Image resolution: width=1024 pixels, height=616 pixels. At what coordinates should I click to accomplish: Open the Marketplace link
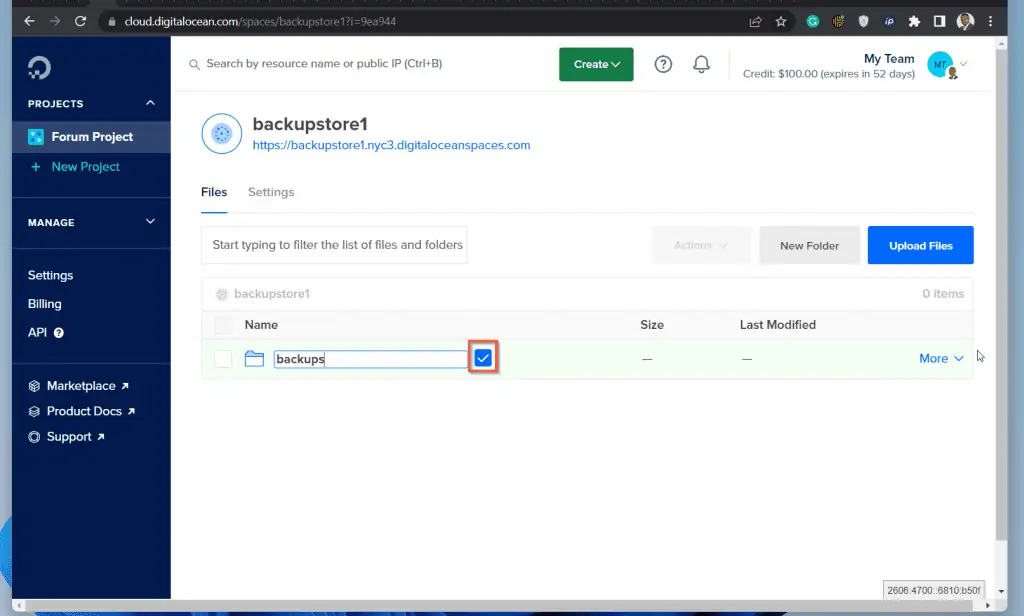point(81,386)
